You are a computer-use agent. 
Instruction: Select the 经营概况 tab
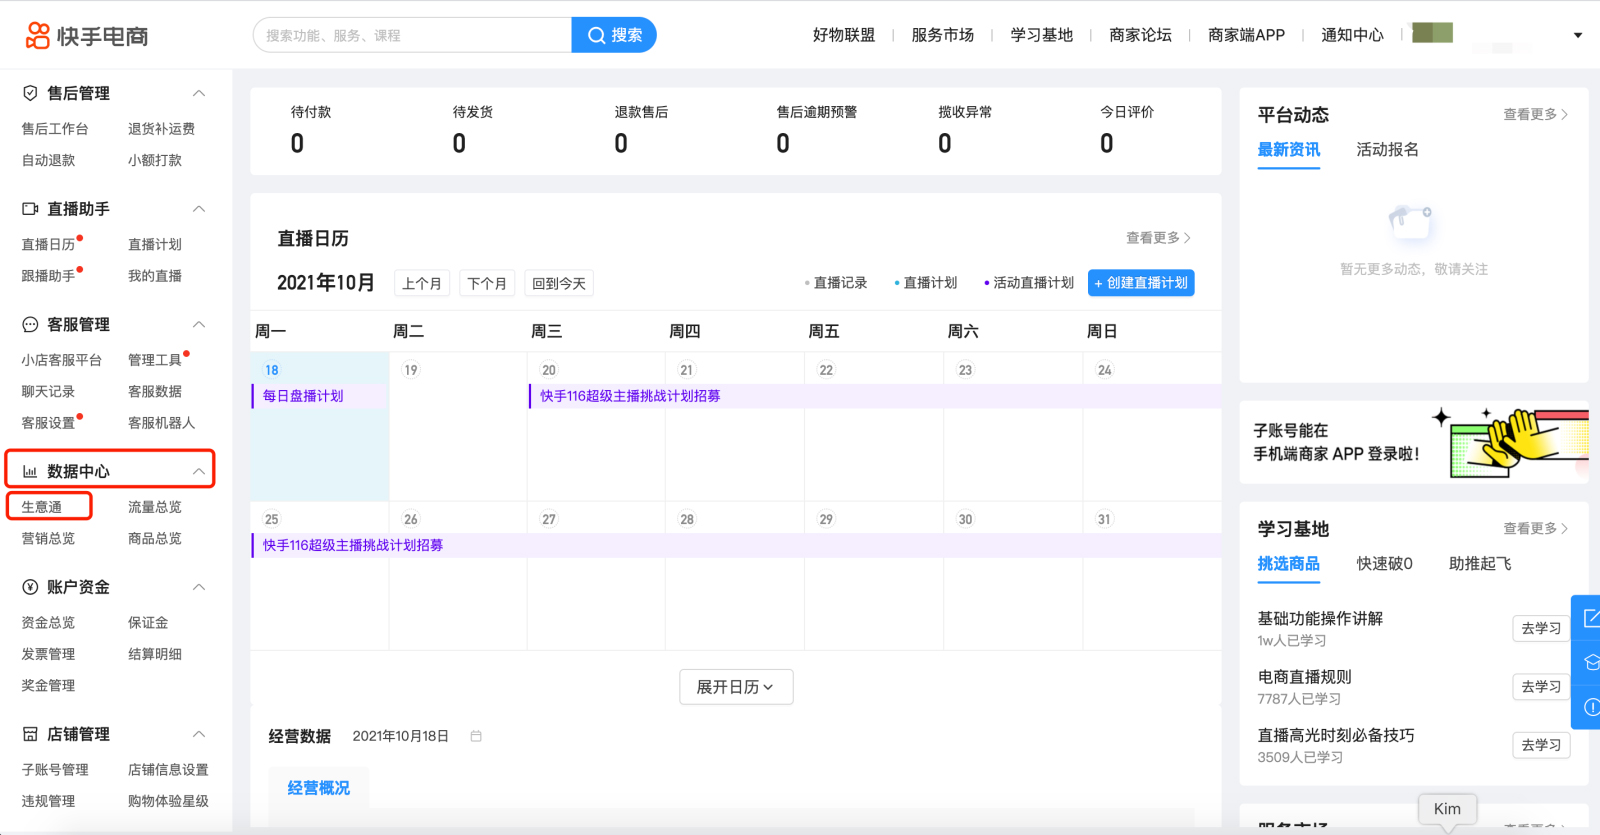point(318,788)
